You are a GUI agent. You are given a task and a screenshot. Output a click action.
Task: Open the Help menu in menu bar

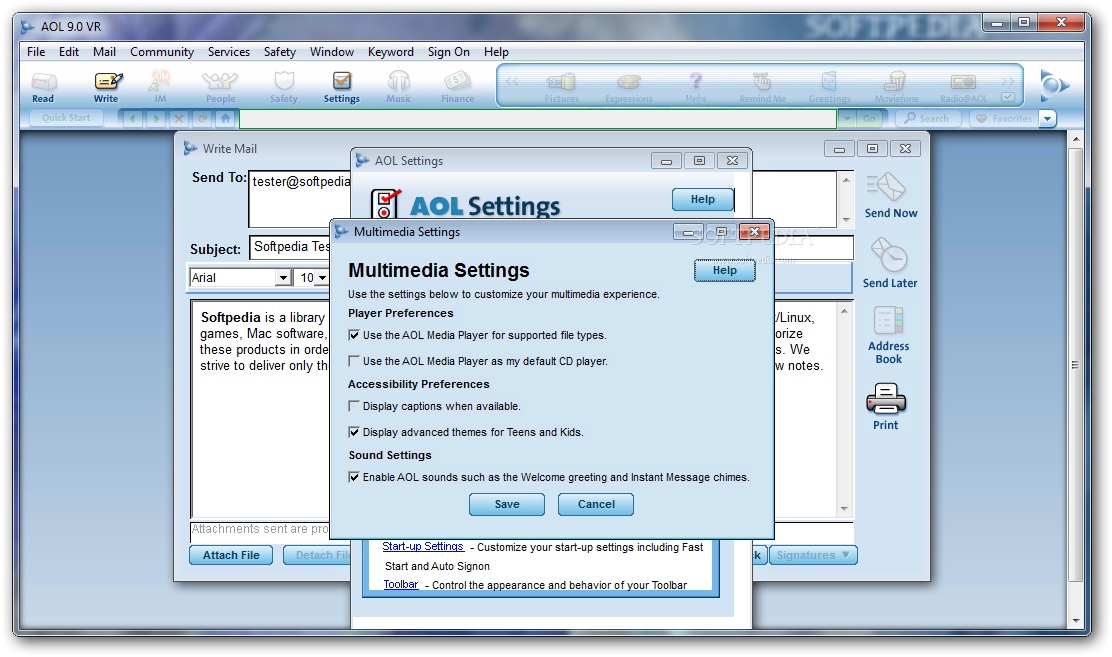tap(496, 52)
